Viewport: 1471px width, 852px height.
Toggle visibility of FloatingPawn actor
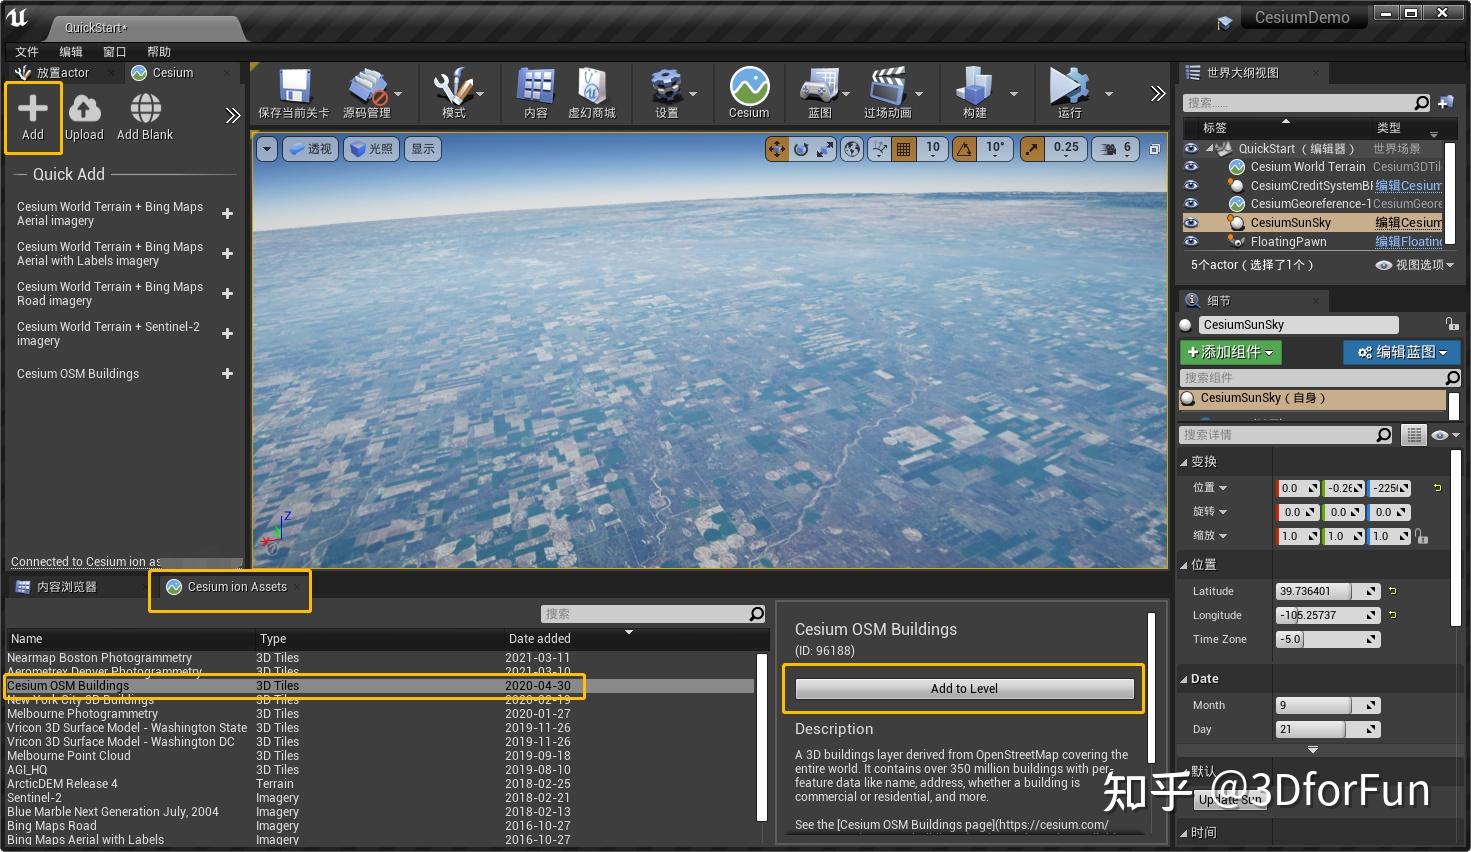[x=1190, y=242]
